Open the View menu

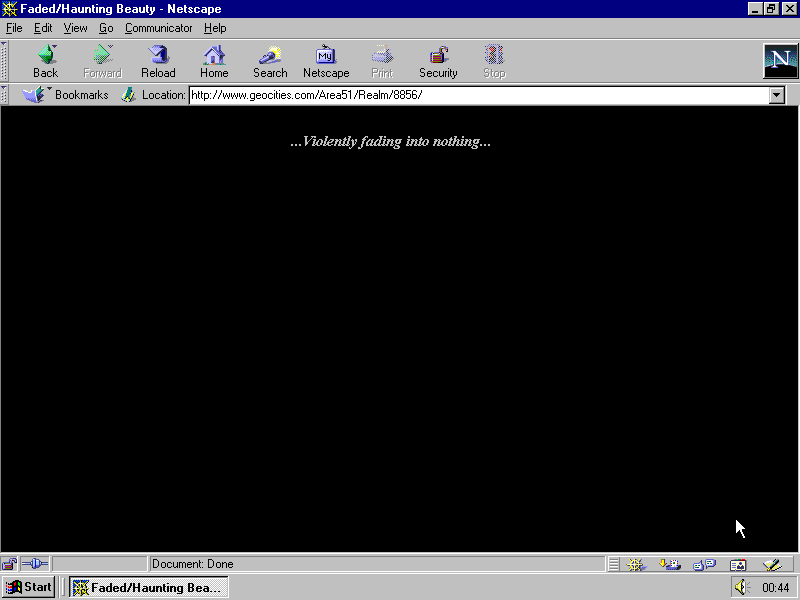pos(75,28)
